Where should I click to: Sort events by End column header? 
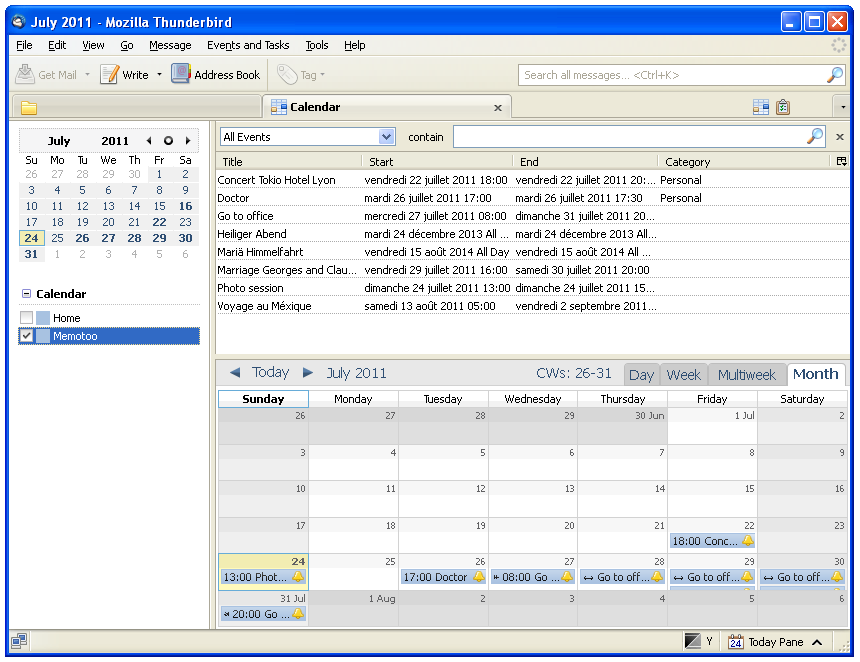click(x=585, y=162)
